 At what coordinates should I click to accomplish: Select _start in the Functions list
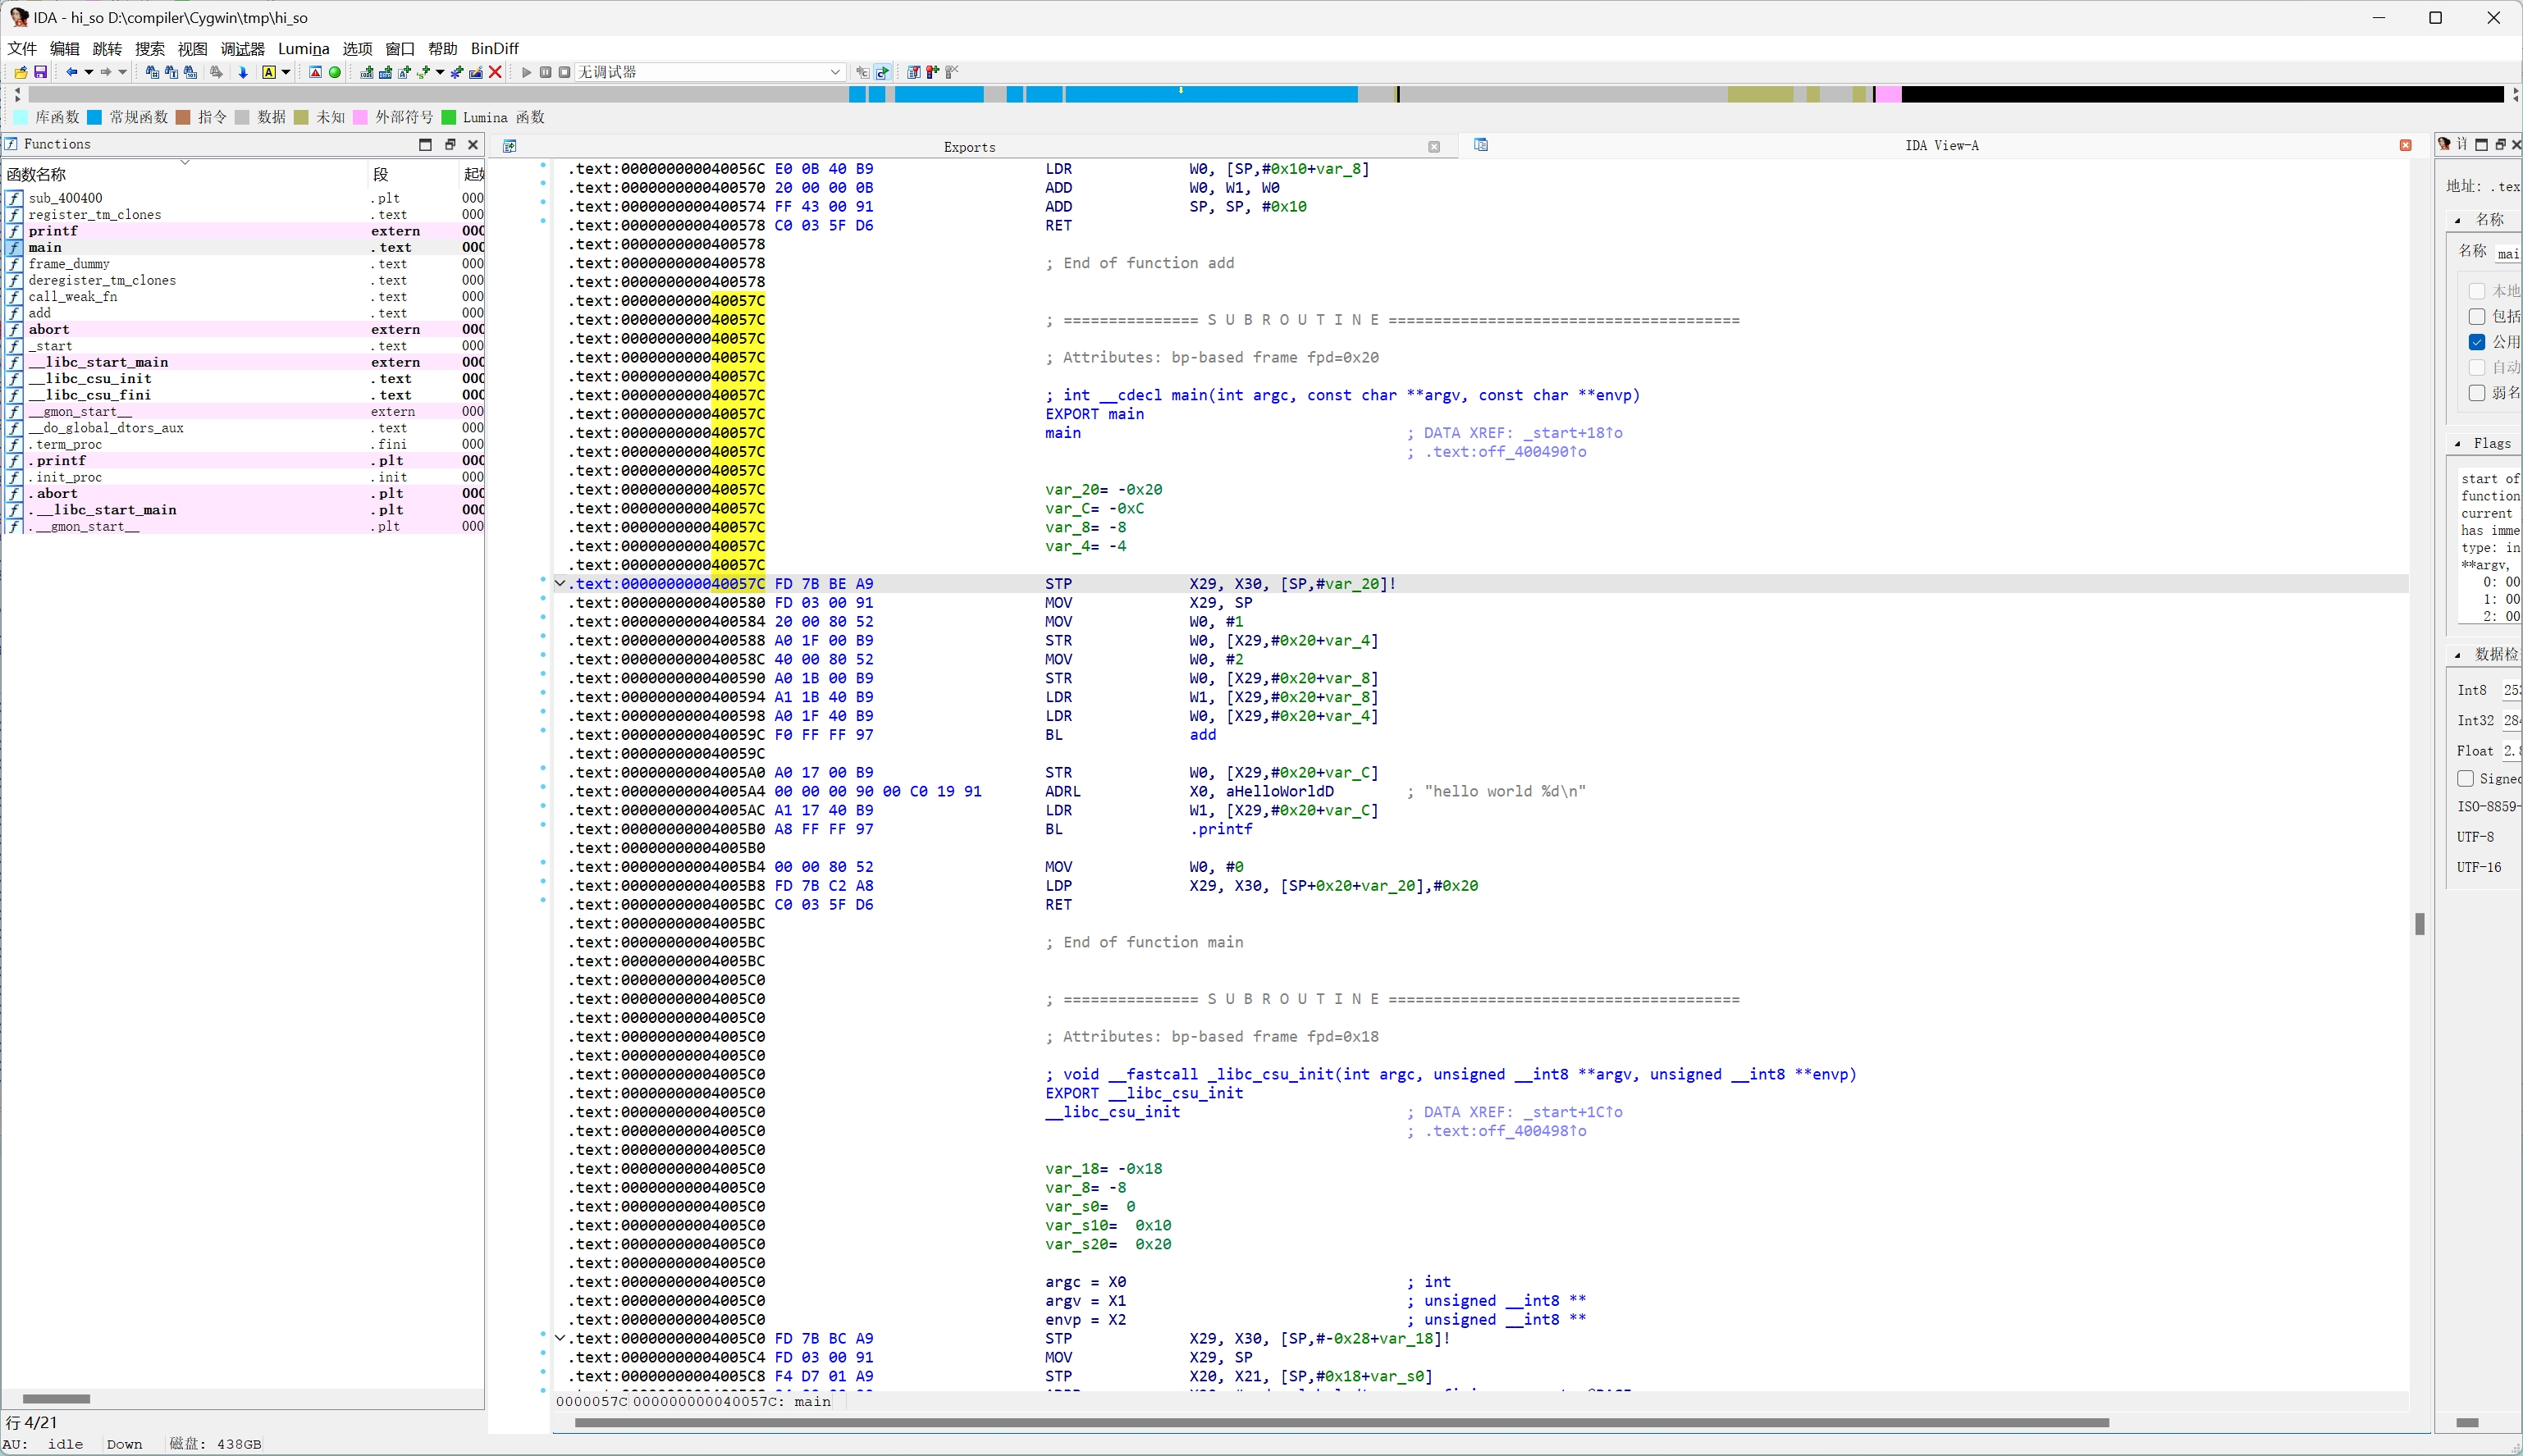pyautogui.click(x=243, y=346)
